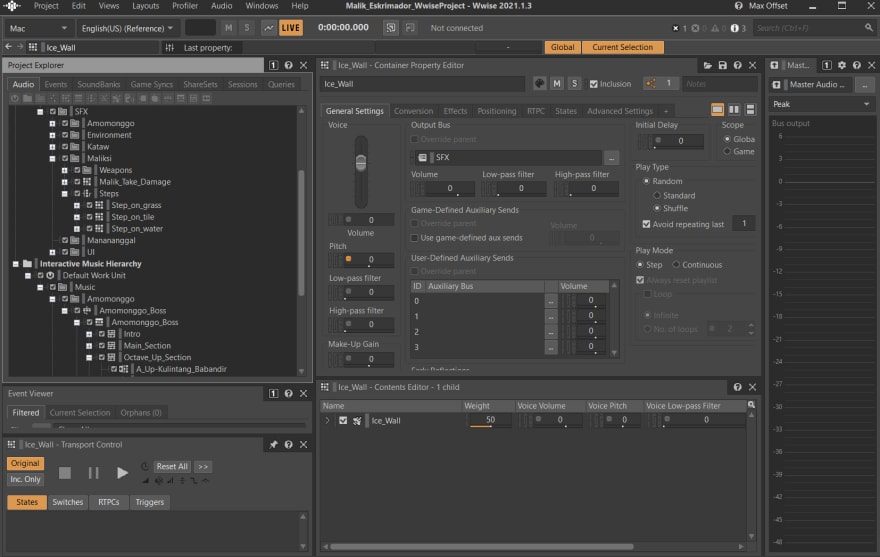Select Game object scope
This screenshot has height=557, width=880.
(727, 152)
